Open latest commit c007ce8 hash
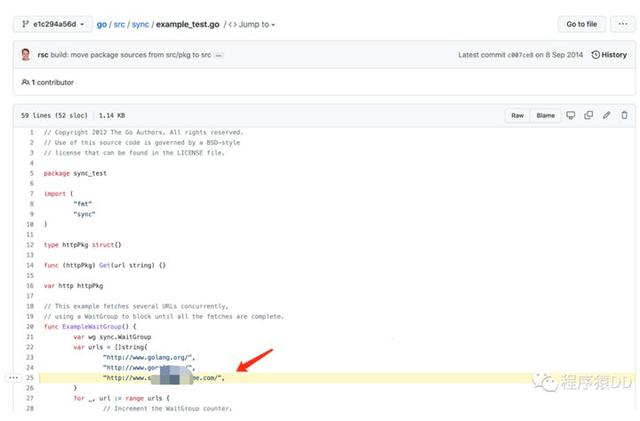This screenshot has width=640, height=421. (520, 55)
